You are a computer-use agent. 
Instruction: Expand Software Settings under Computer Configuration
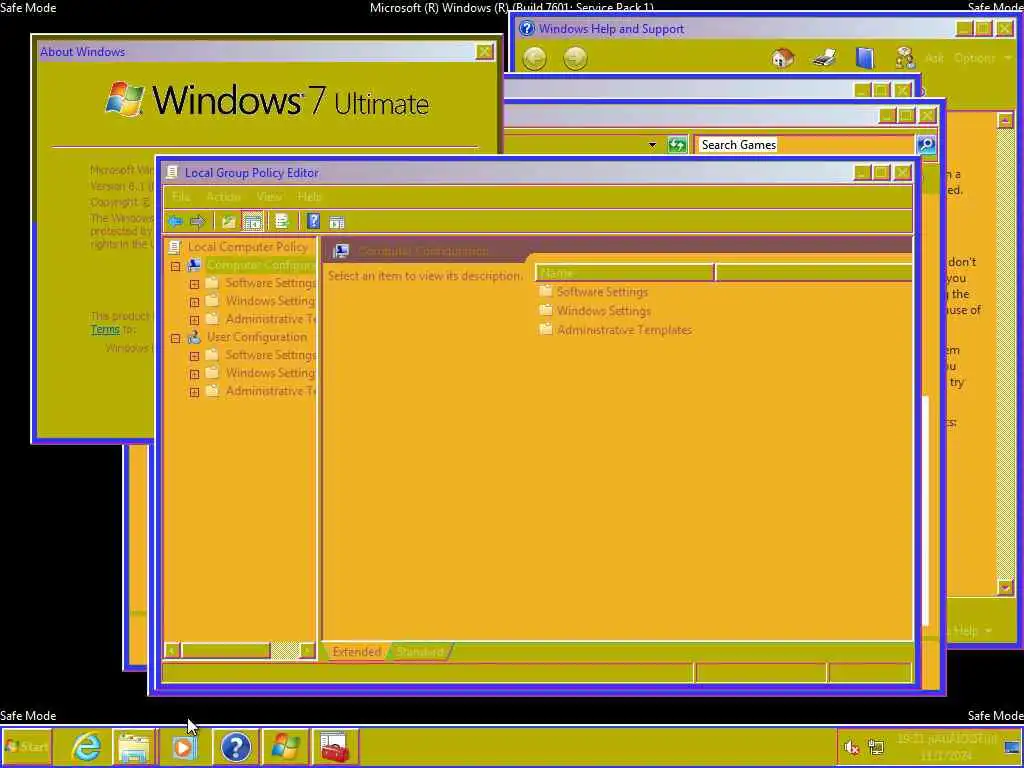click(x=194, y=284)
